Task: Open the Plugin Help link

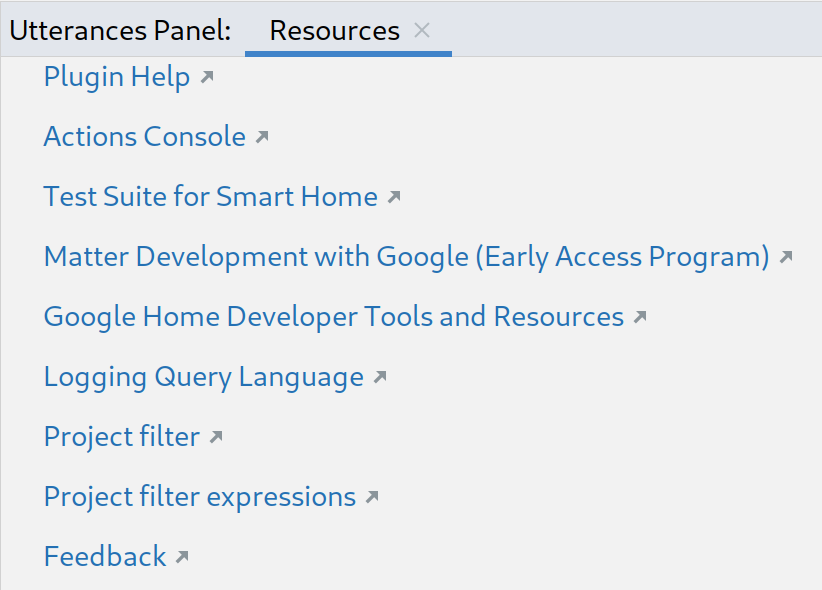Action: pyautogui.click(x=117, y=77)
